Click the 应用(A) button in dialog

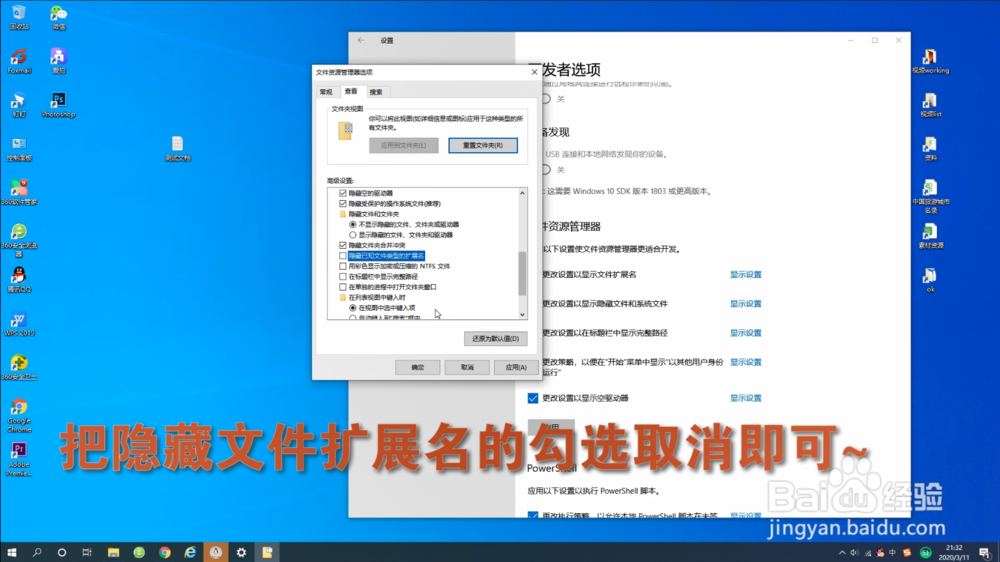[515, 367]
